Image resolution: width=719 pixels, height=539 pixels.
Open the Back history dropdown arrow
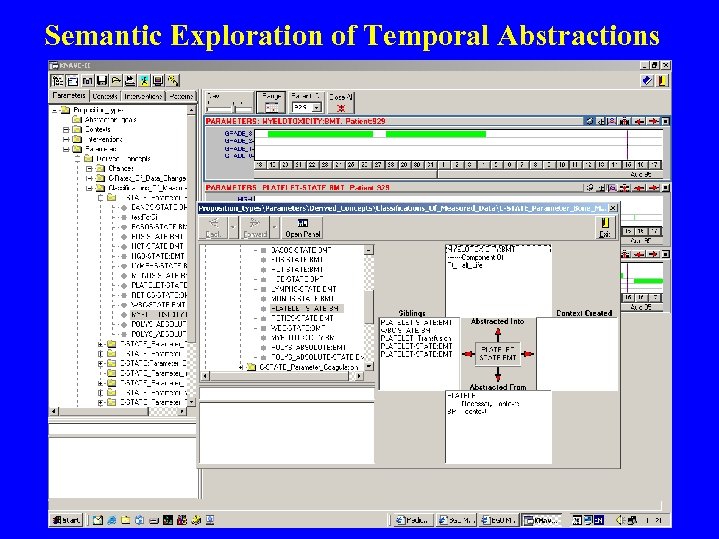[233, 228]
